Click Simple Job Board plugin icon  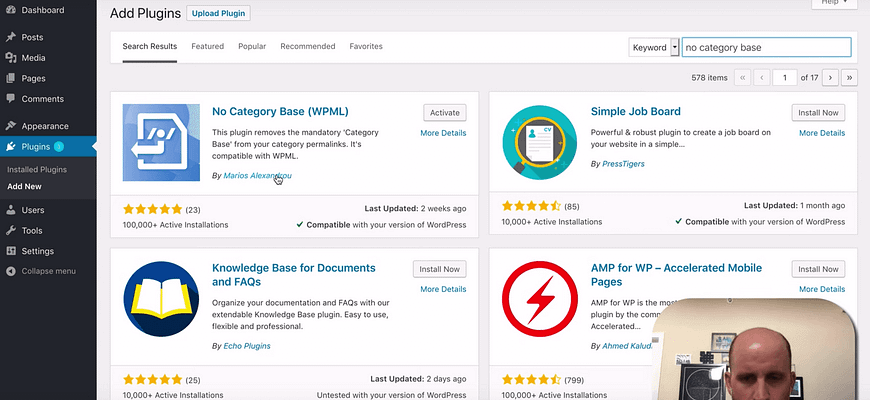click(540, 143)
